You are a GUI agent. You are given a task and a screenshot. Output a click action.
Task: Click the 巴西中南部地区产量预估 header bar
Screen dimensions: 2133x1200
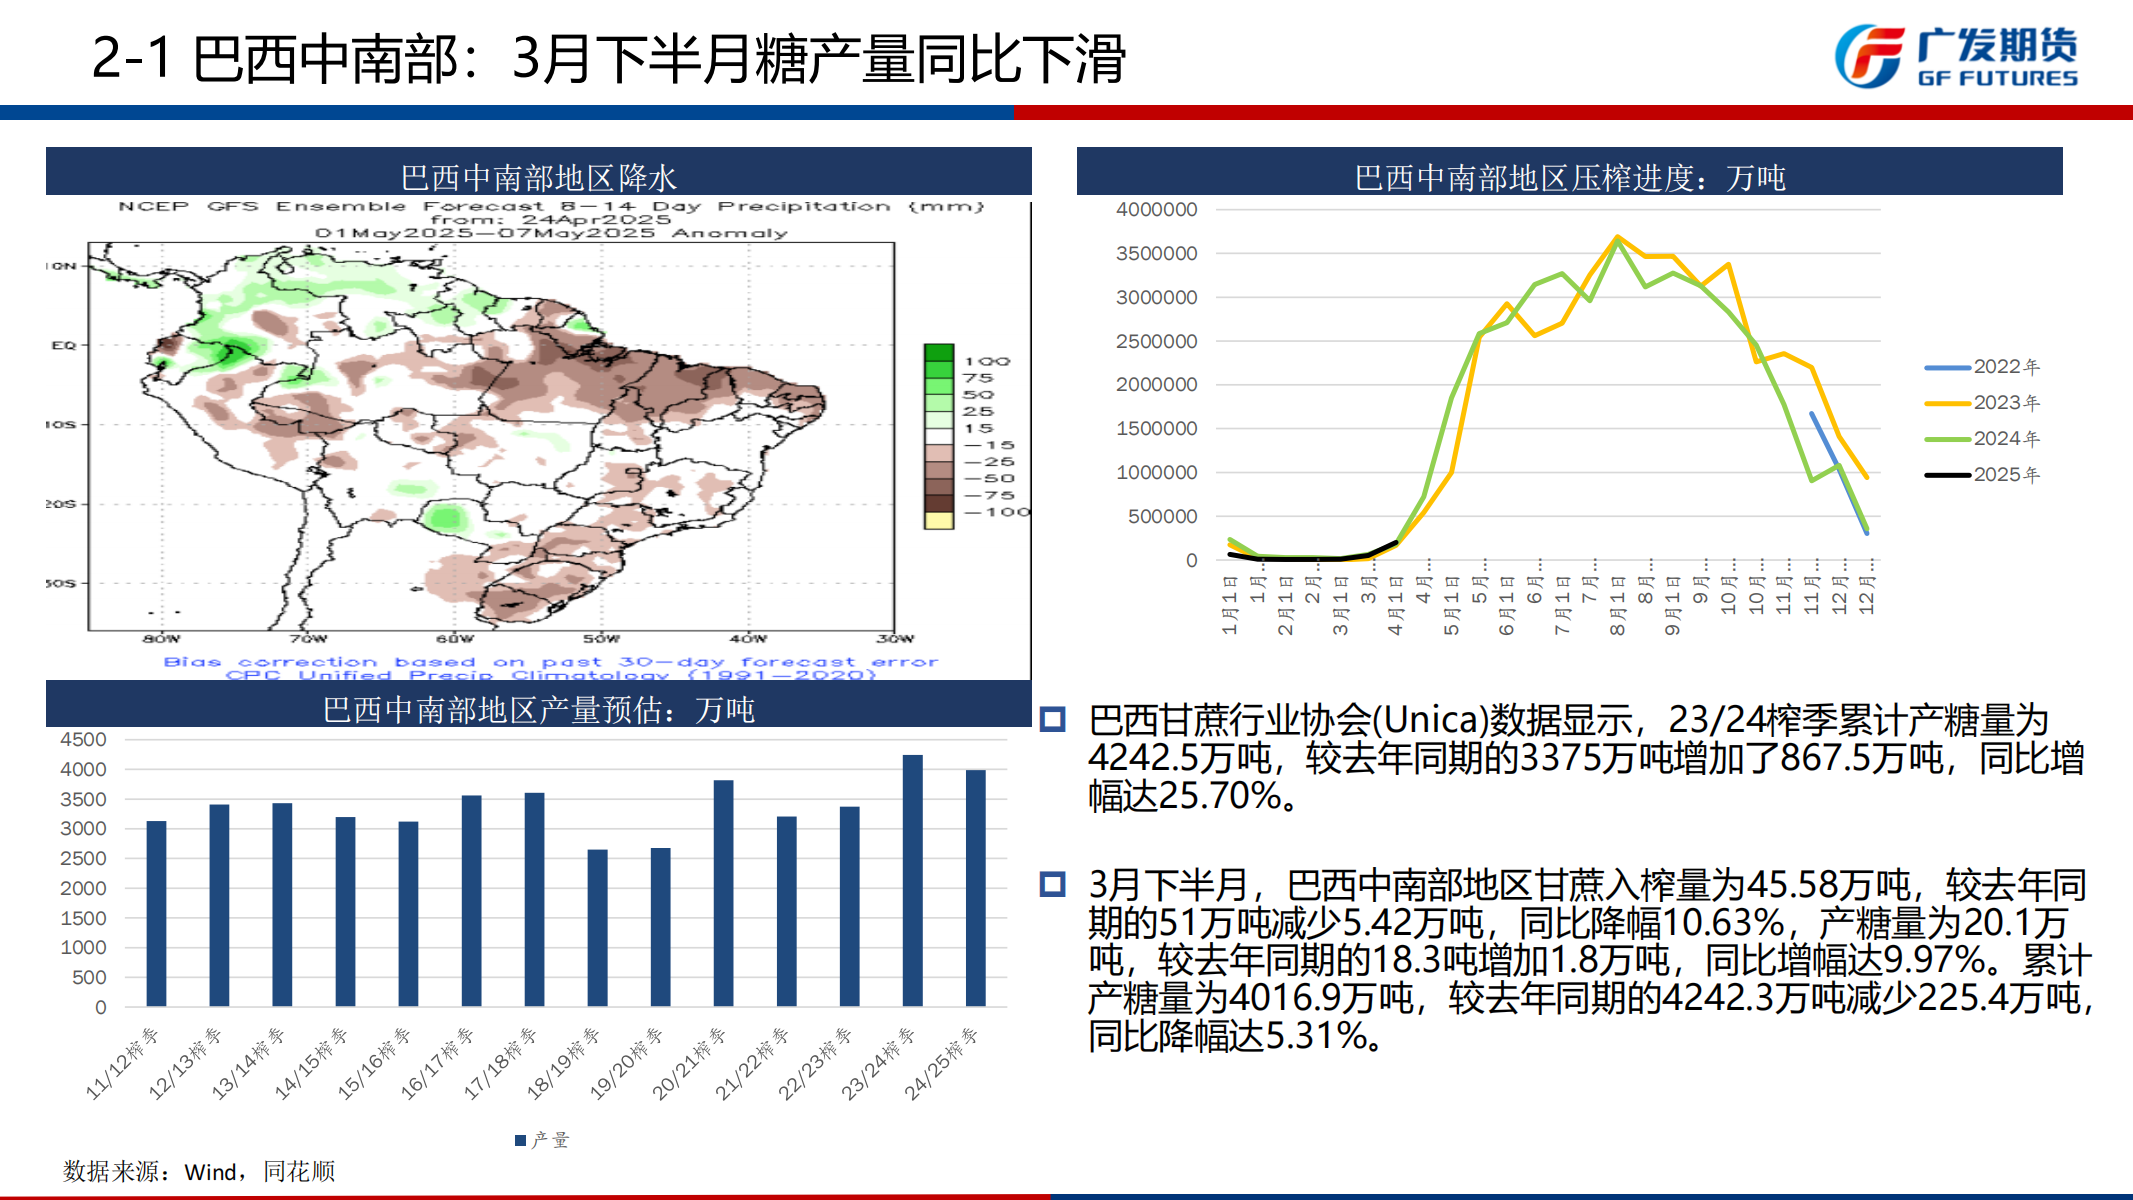pyautogui.click(x=538, y=706)
